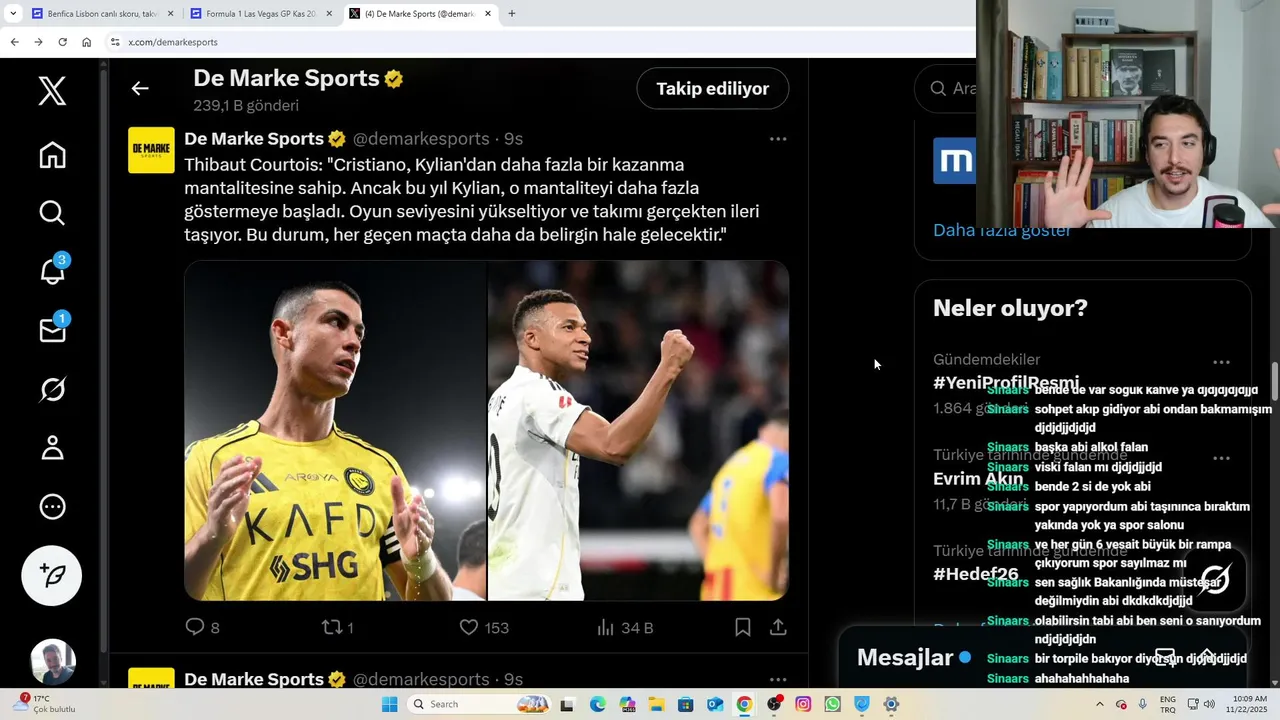The image size is (1280, 720).
Task: Select the De Marke Sports browser tab
Action: (x=420, y=14)
